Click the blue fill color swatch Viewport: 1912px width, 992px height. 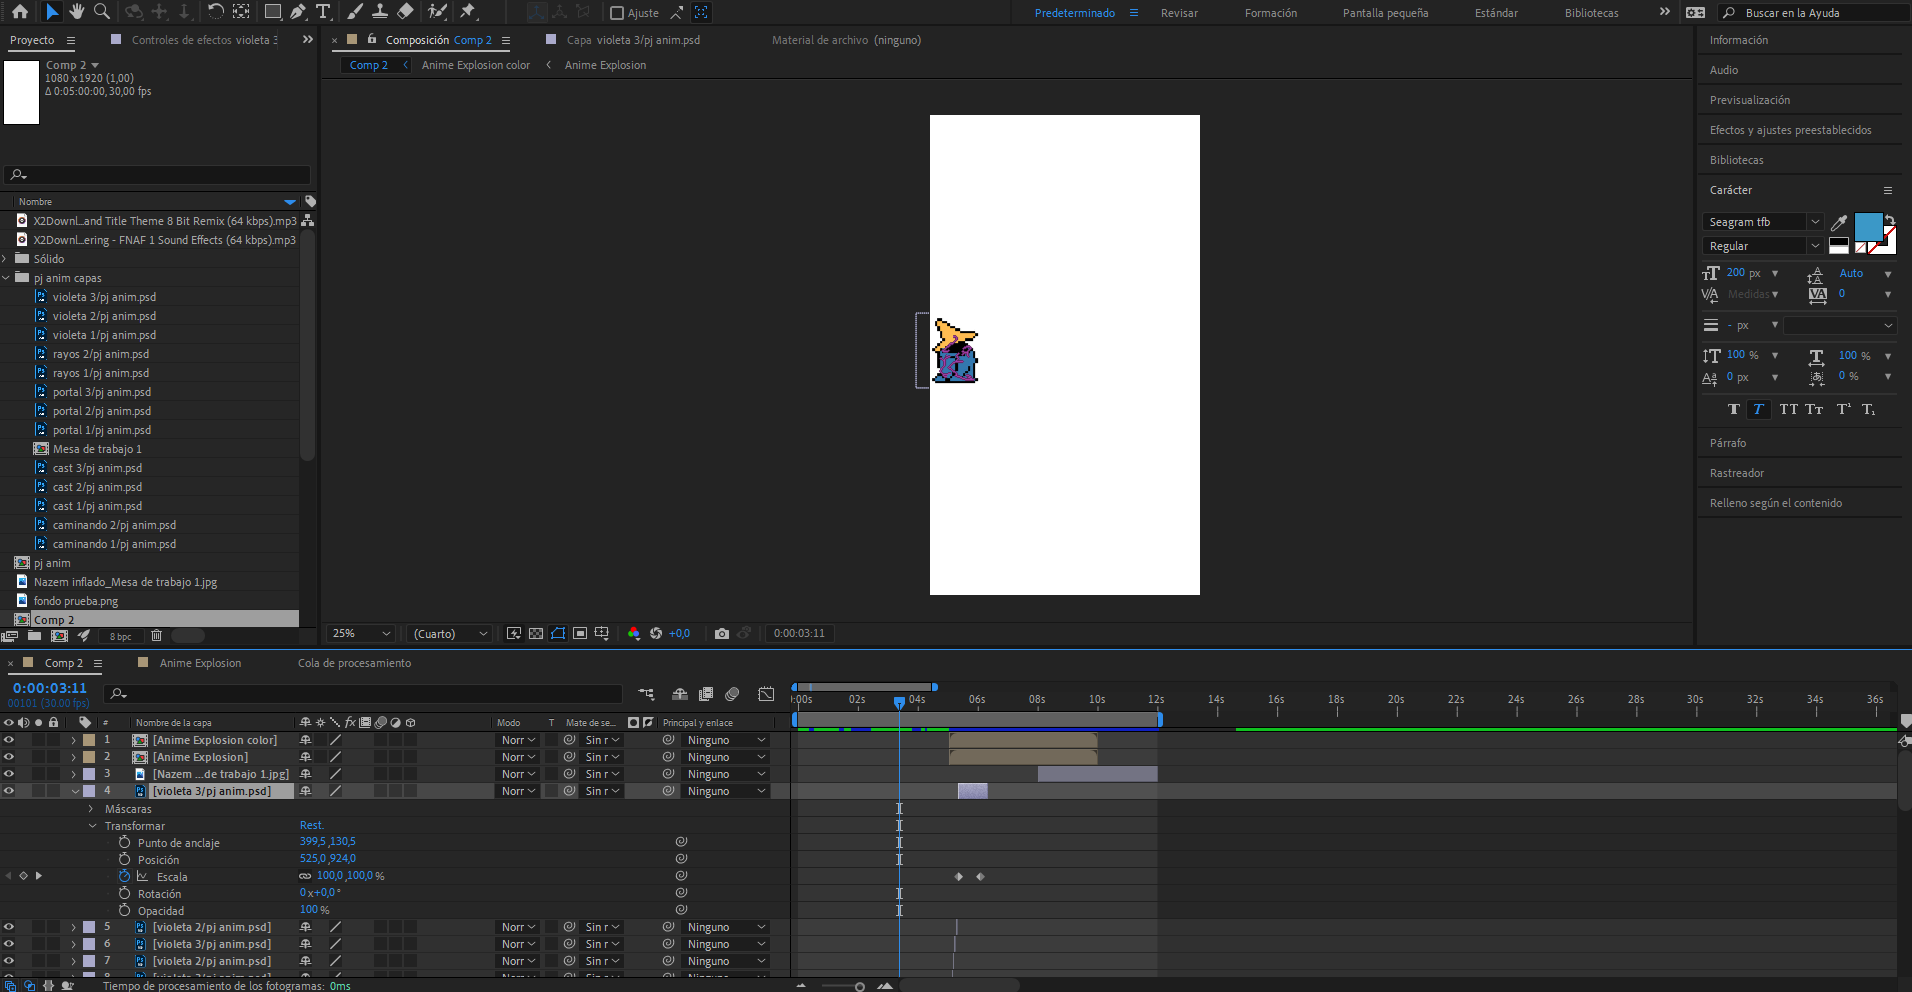click(1868, 227)
